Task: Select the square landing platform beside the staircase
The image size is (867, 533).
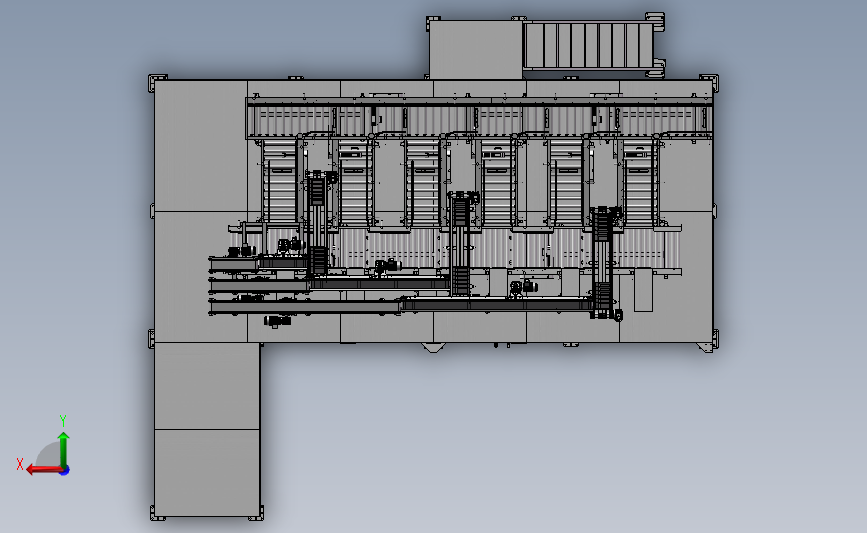Action: pos(476,50)
